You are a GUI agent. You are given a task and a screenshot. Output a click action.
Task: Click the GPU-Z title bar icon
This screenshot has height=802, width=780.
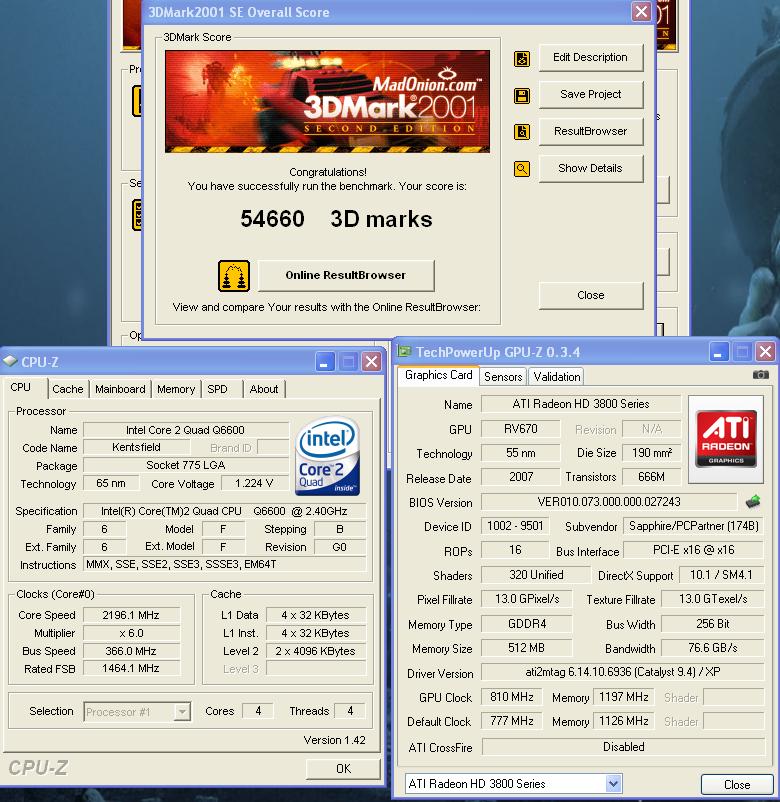coord(405,351)
